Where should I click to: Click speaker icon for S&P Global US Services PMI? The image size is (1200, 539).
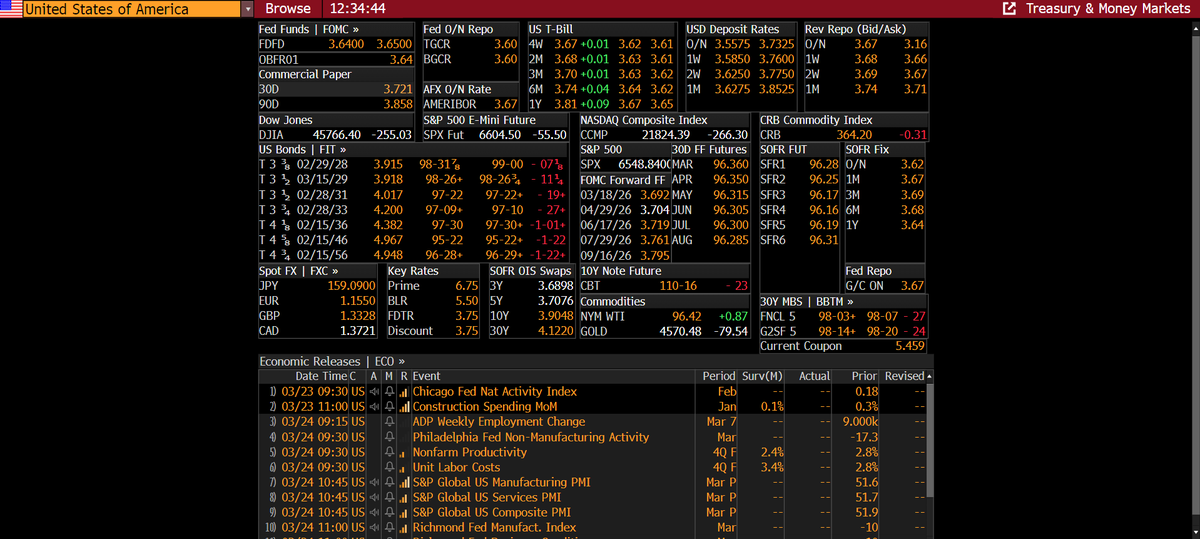pos(374,497)
